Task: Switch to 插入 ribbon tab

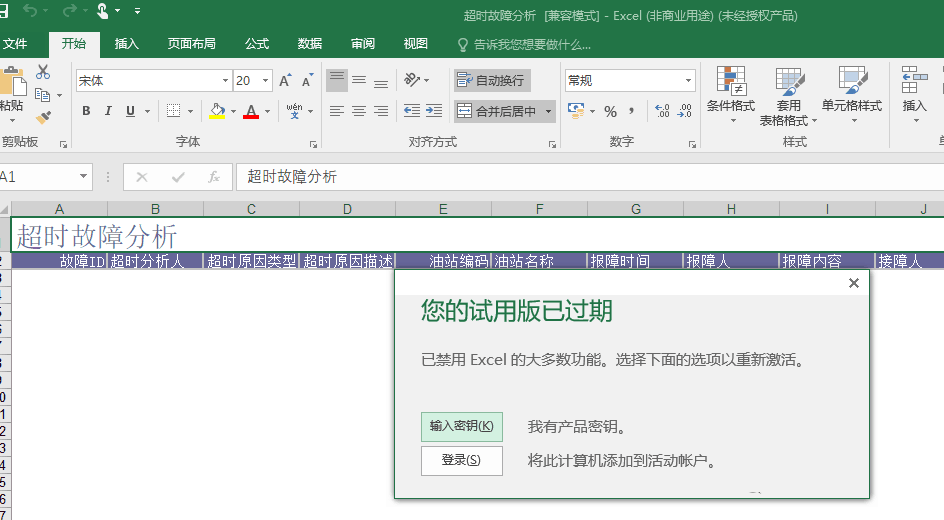Action: [x=126, y=43]
